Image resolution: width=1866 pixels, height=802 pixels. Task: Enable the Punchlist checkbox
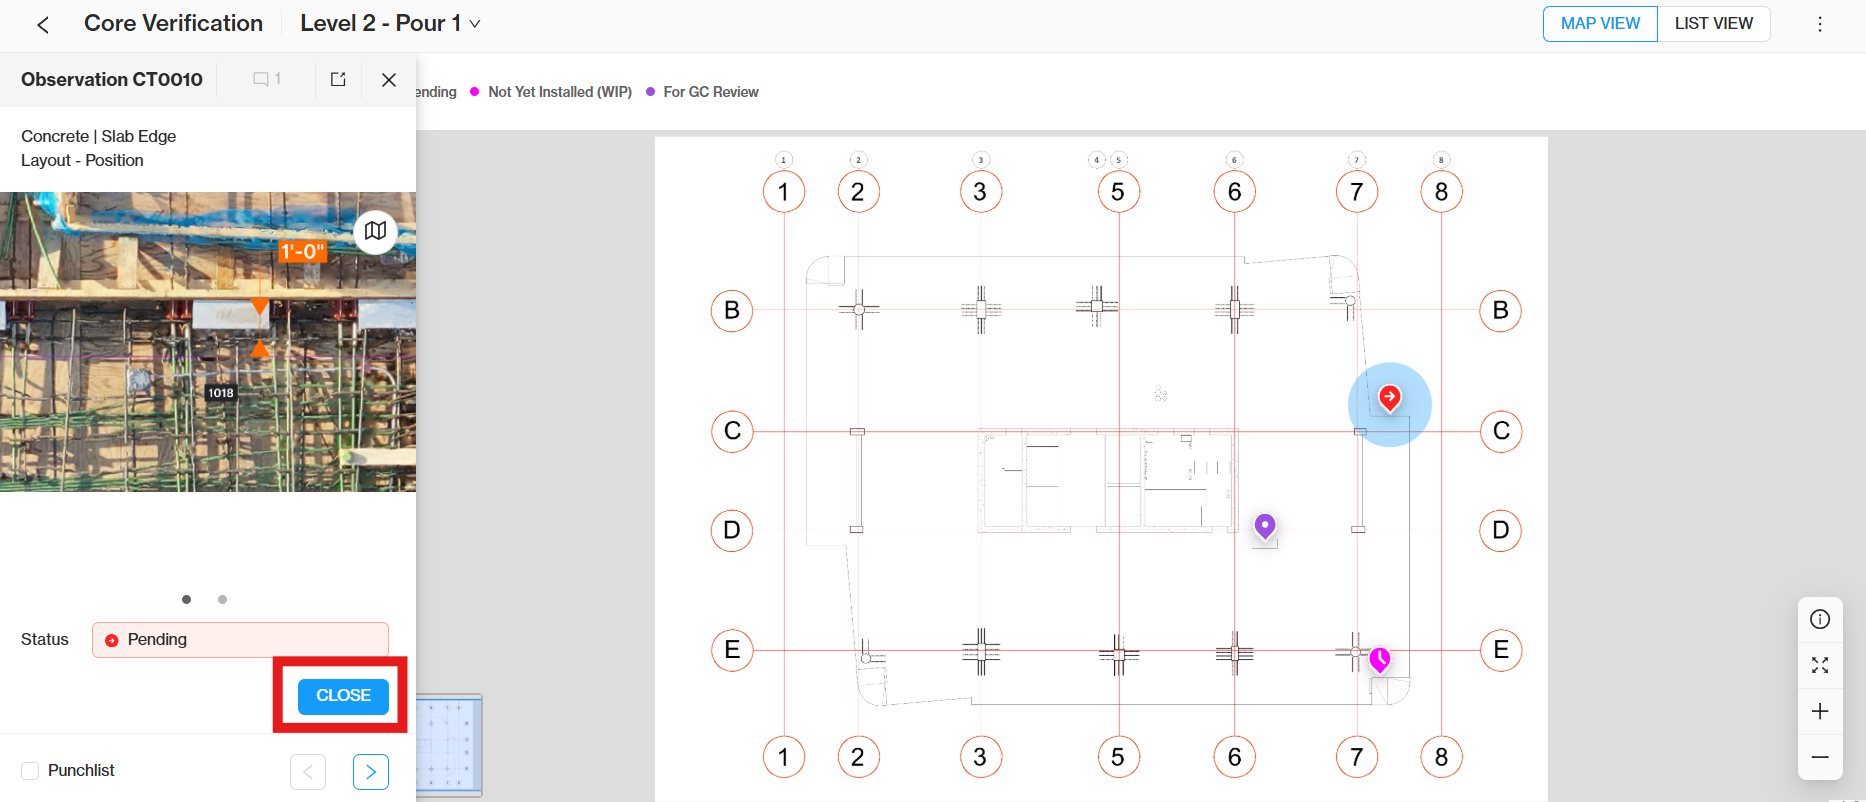pos(30,771)
